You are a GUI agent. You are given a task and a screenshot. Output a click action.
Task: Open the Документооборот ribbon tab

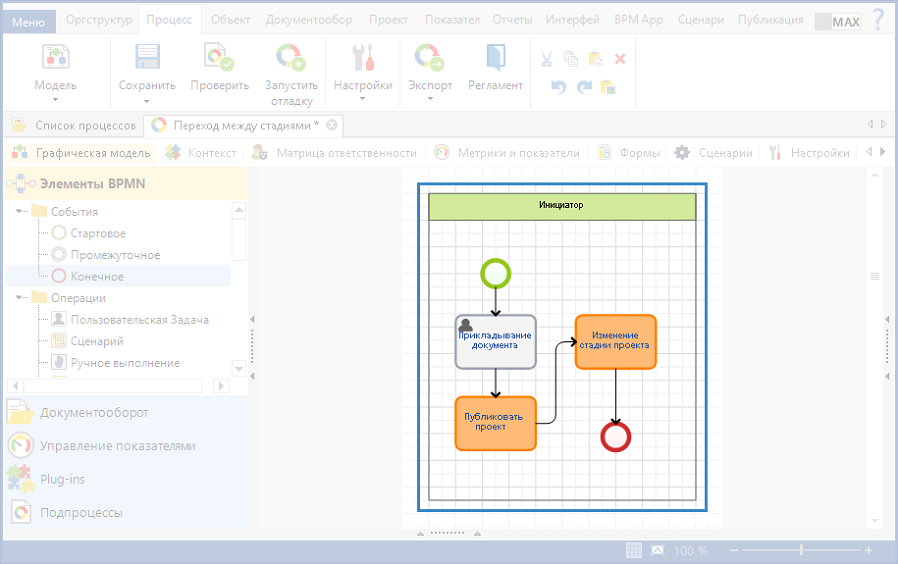309,19
